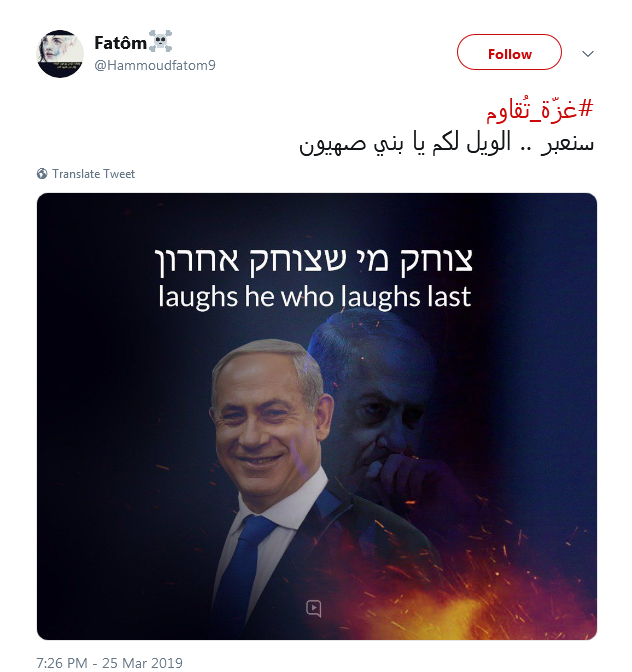Click the dark empty area left of the caption
The image size is (632, 672).
[x=94, y=279]
